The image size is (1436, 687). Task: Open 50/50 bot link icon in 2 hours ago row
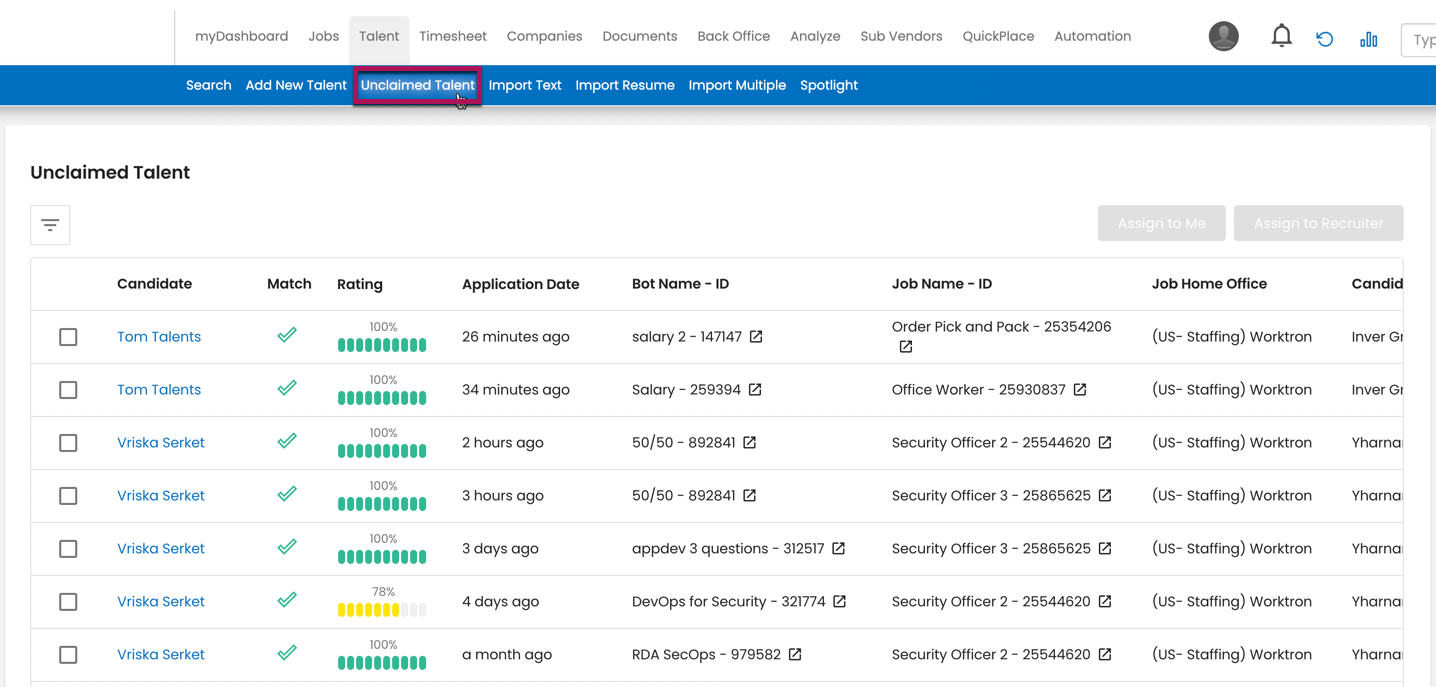click(749, 443)
